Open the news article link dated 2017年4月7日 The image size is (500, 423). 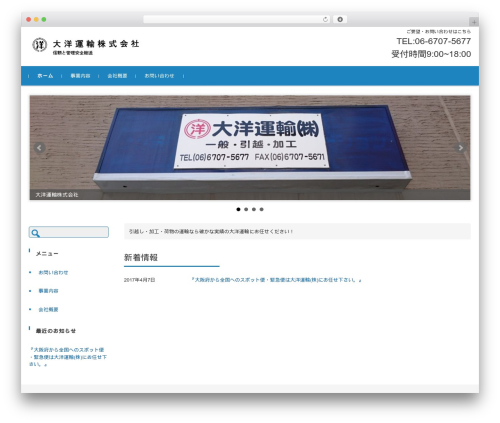[277, 280]
